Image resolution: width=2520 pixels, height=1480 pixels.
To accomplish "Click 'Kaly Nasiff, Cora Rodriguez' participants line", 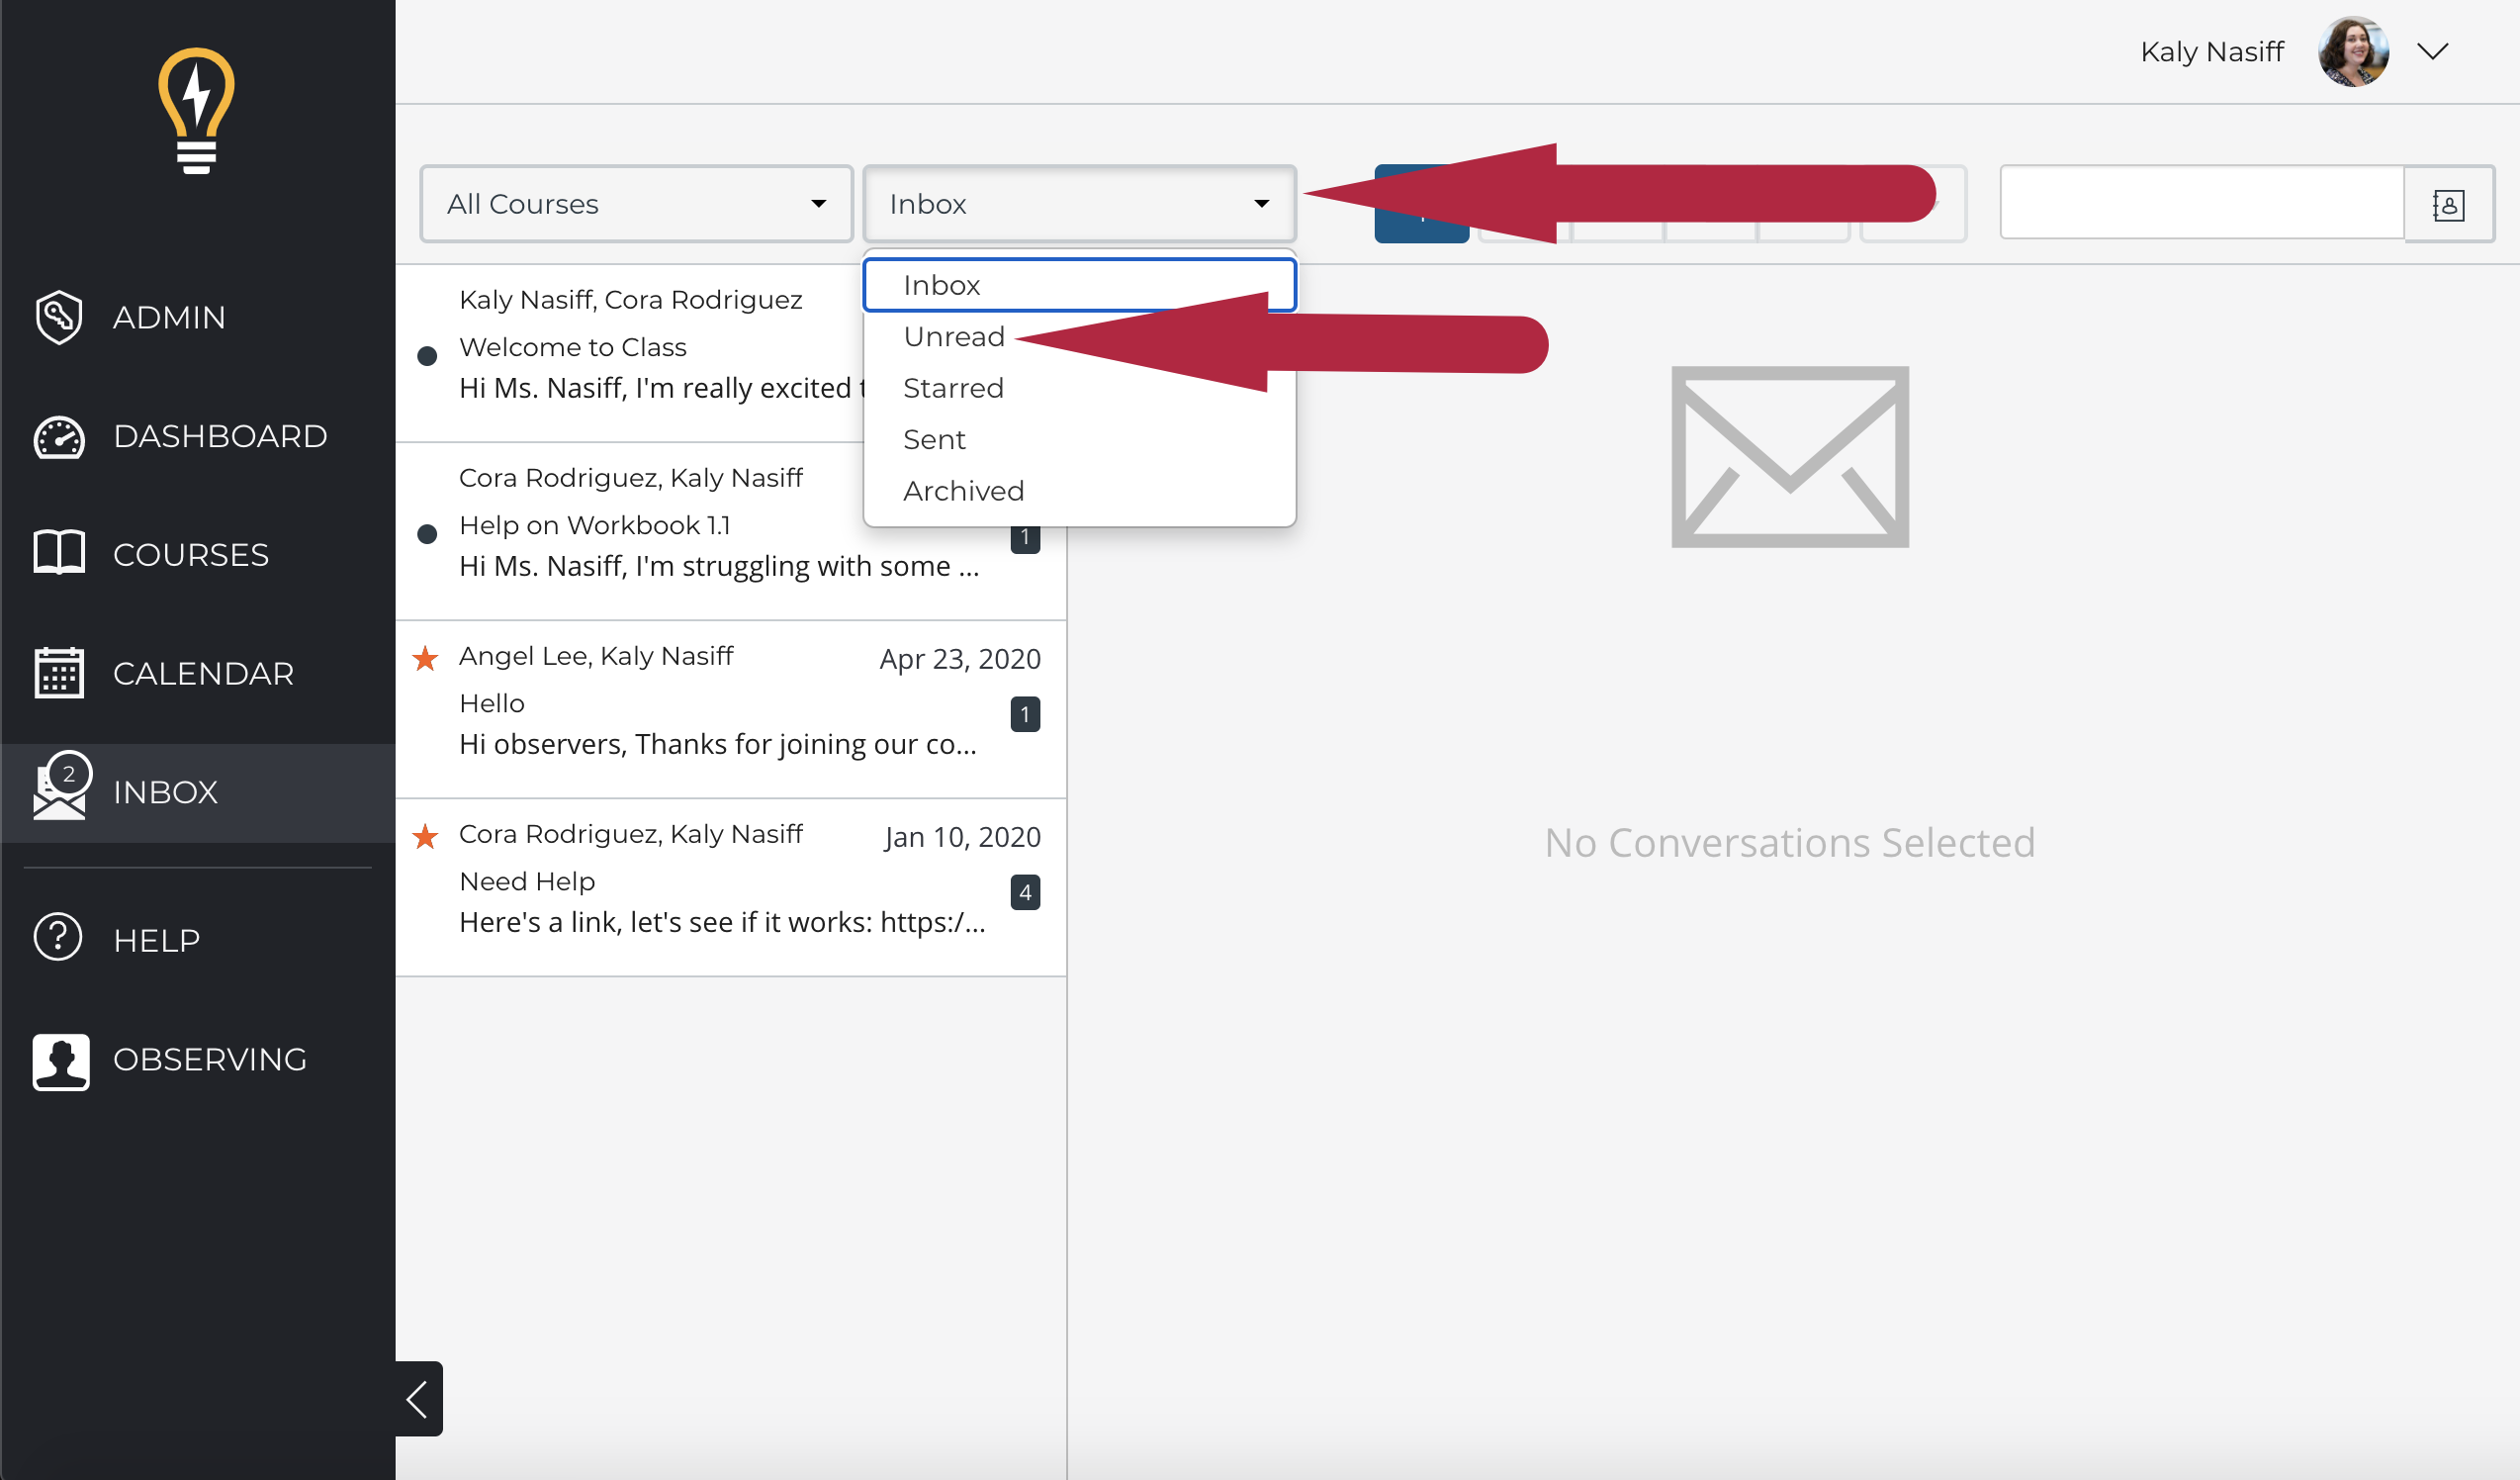I will [x=630, y=300].
